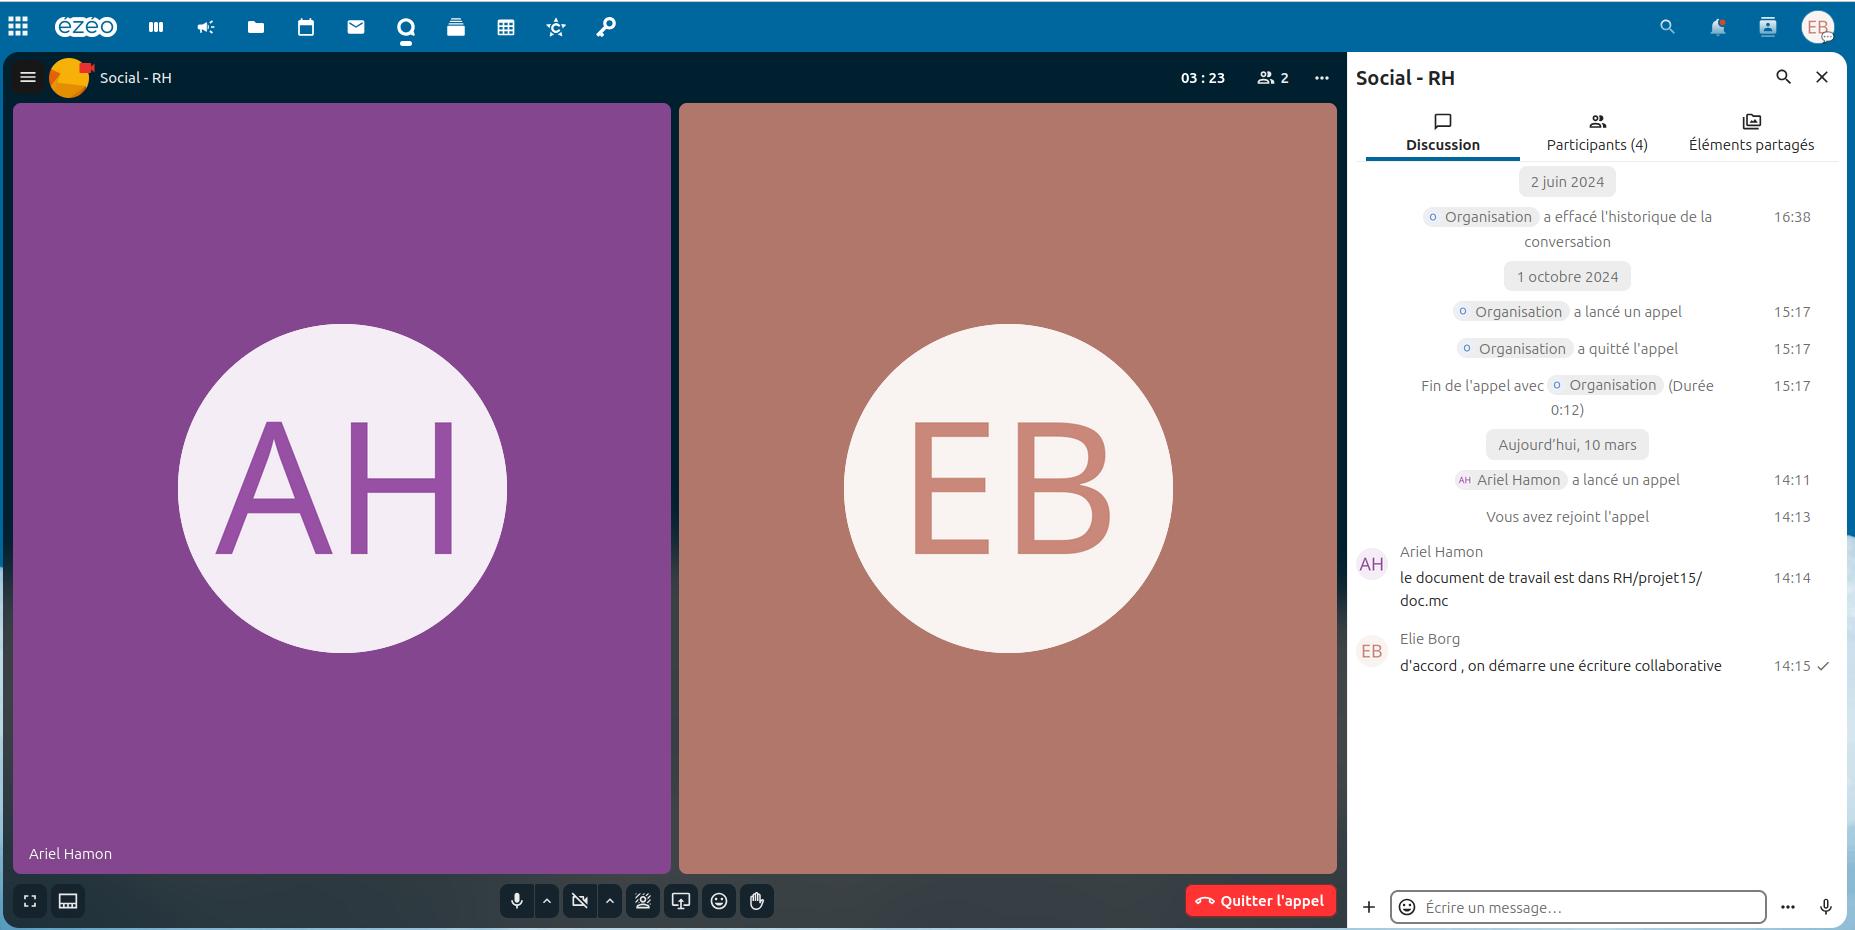Image resolution: width=1855 pixels, height=930 pixels.
Task: Open unified search in header
Action: coord(1667,27)
